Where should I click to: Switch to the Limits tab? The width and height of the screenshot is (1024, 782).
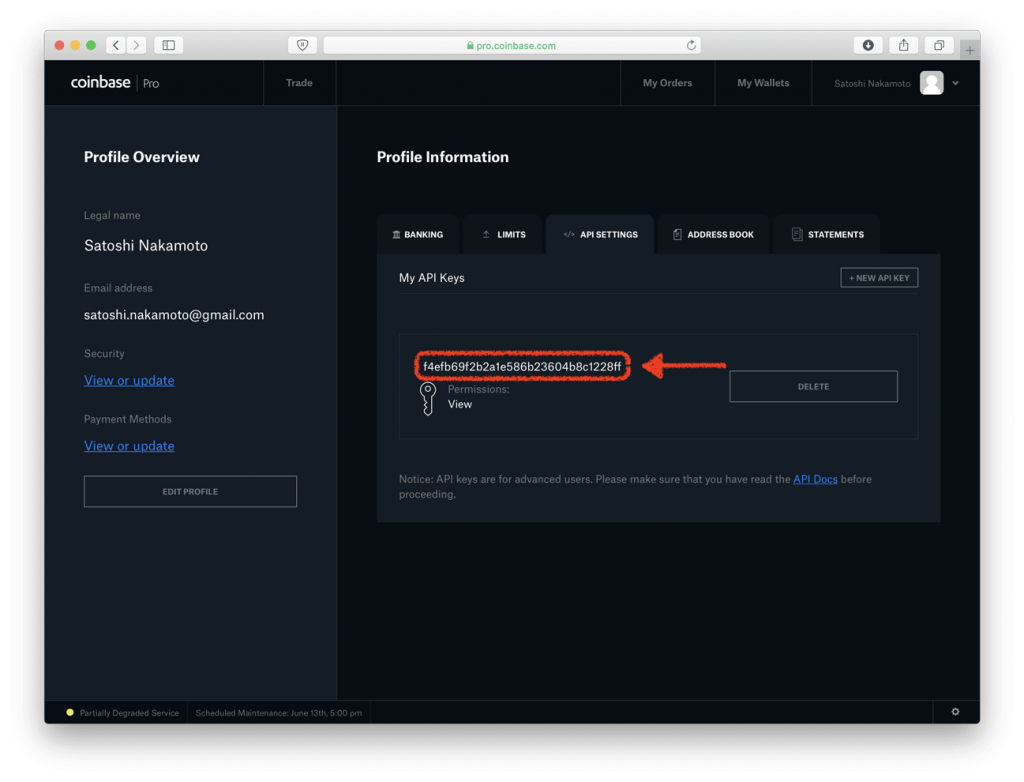click(504, 235)
